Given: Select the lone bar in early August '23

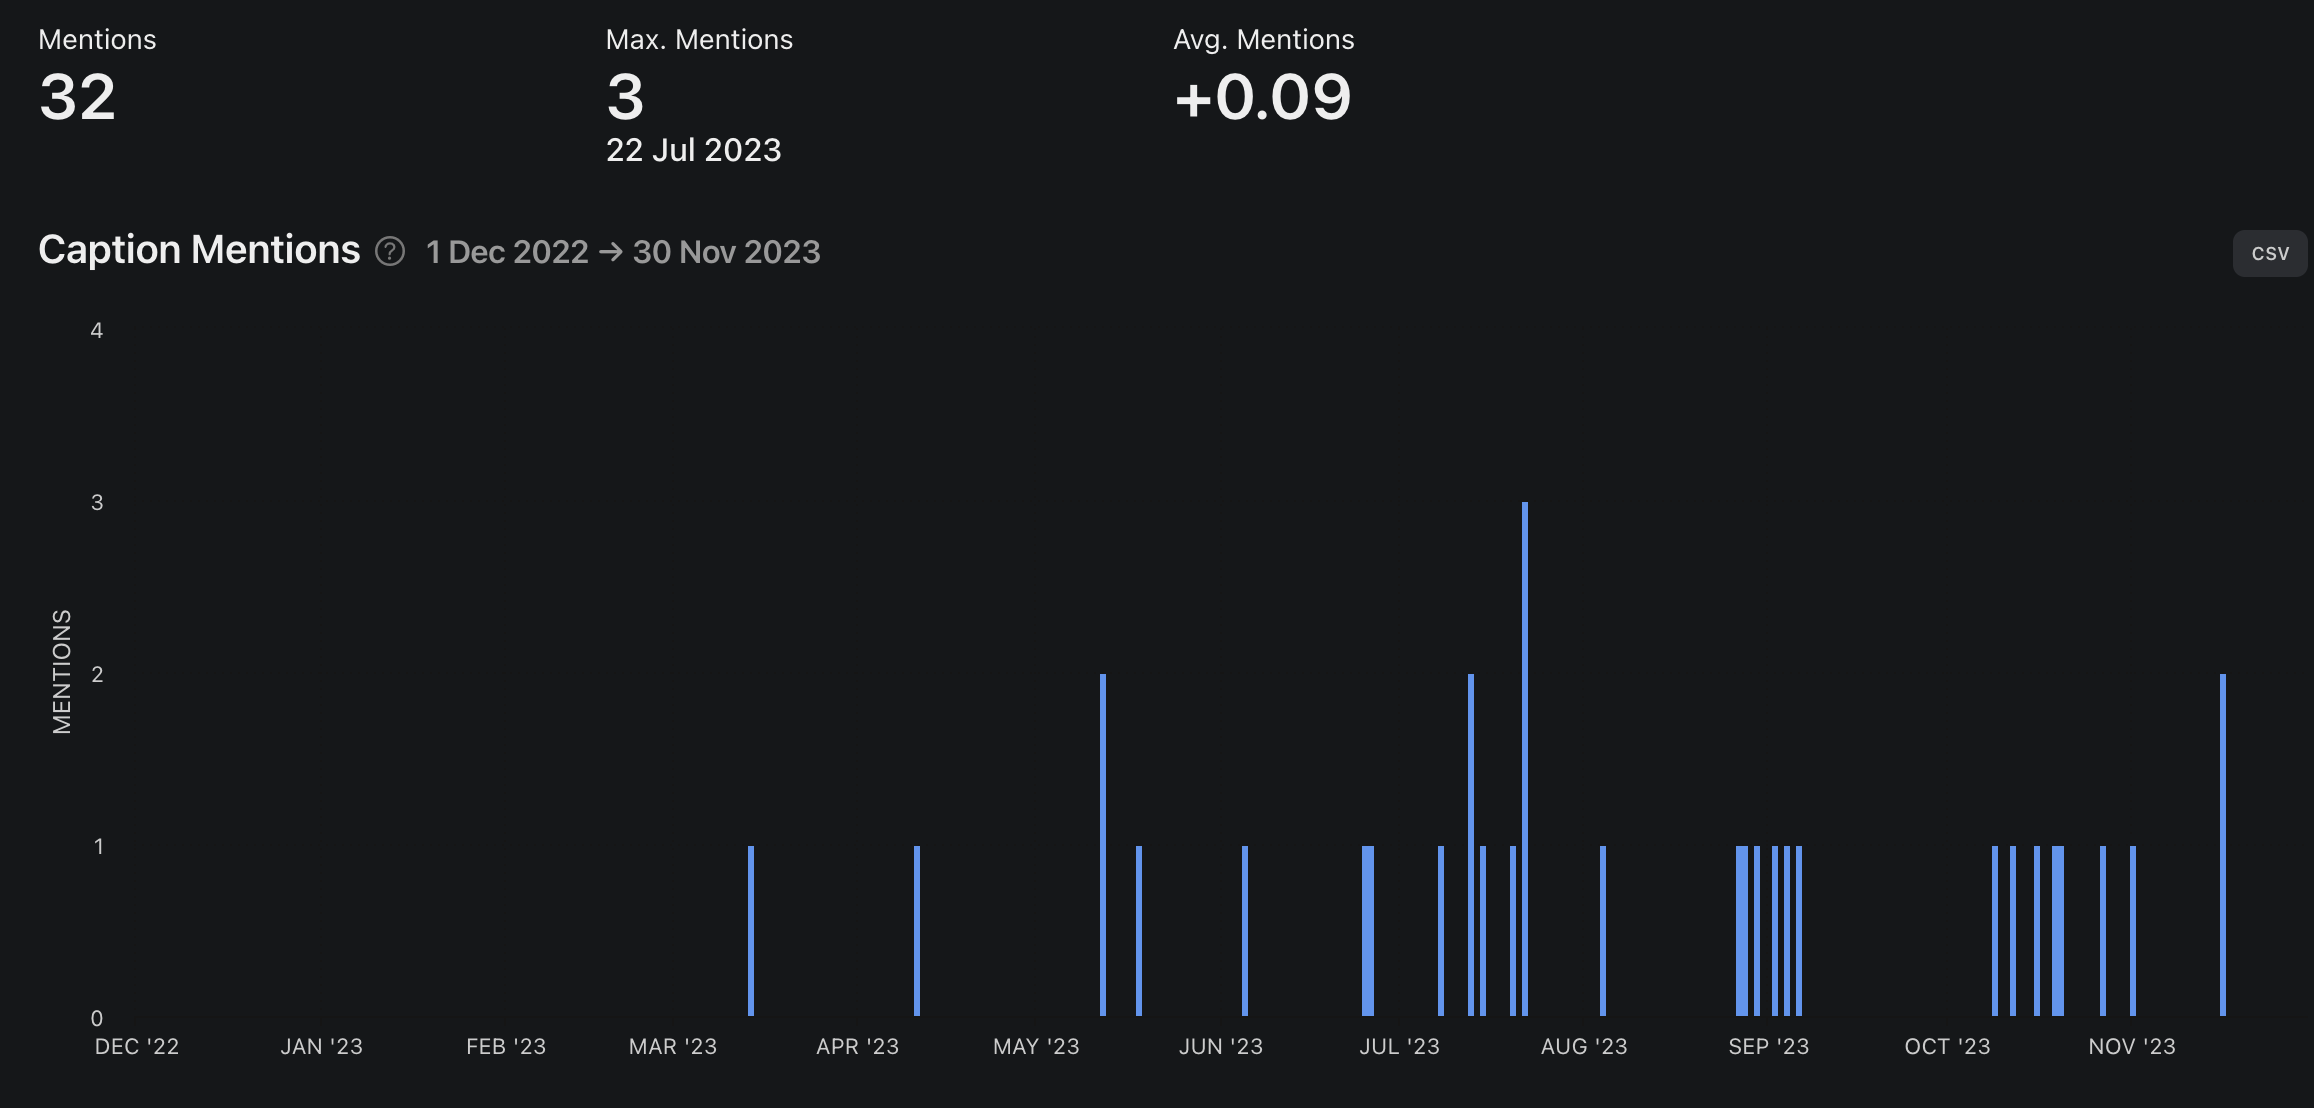Looking at the screenshot, I should 1603,931.
